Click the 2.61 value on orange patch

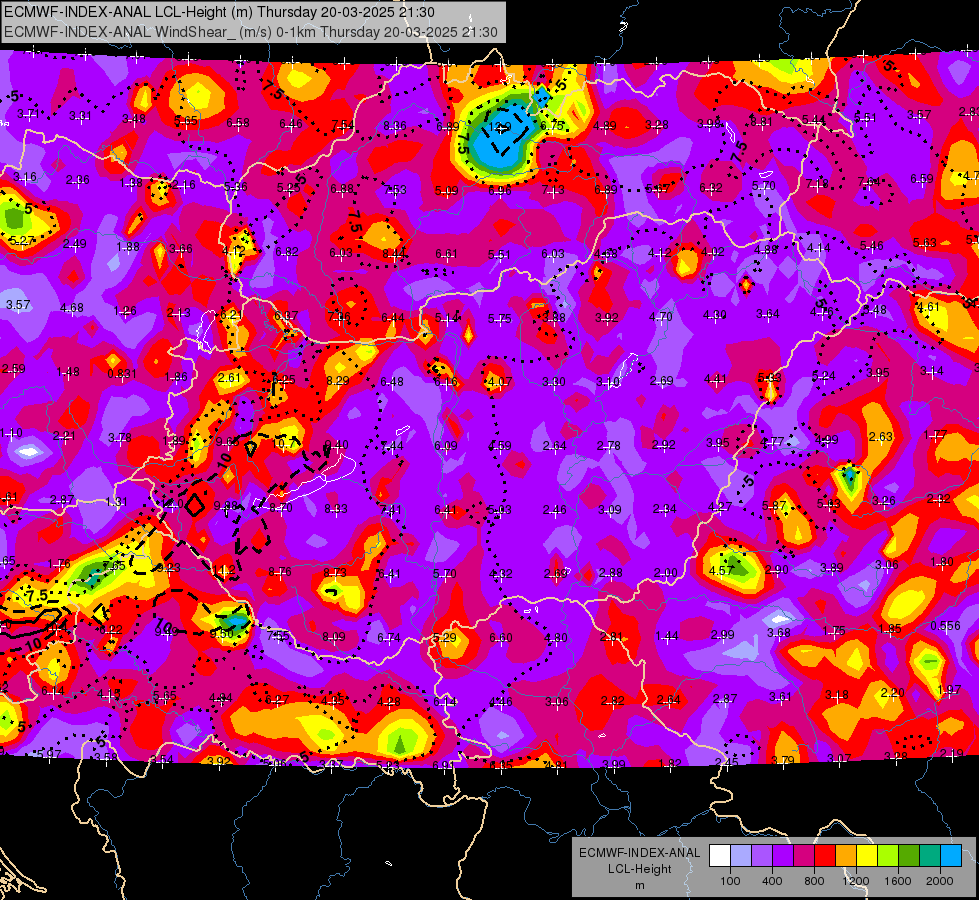(x=229, y=377)
